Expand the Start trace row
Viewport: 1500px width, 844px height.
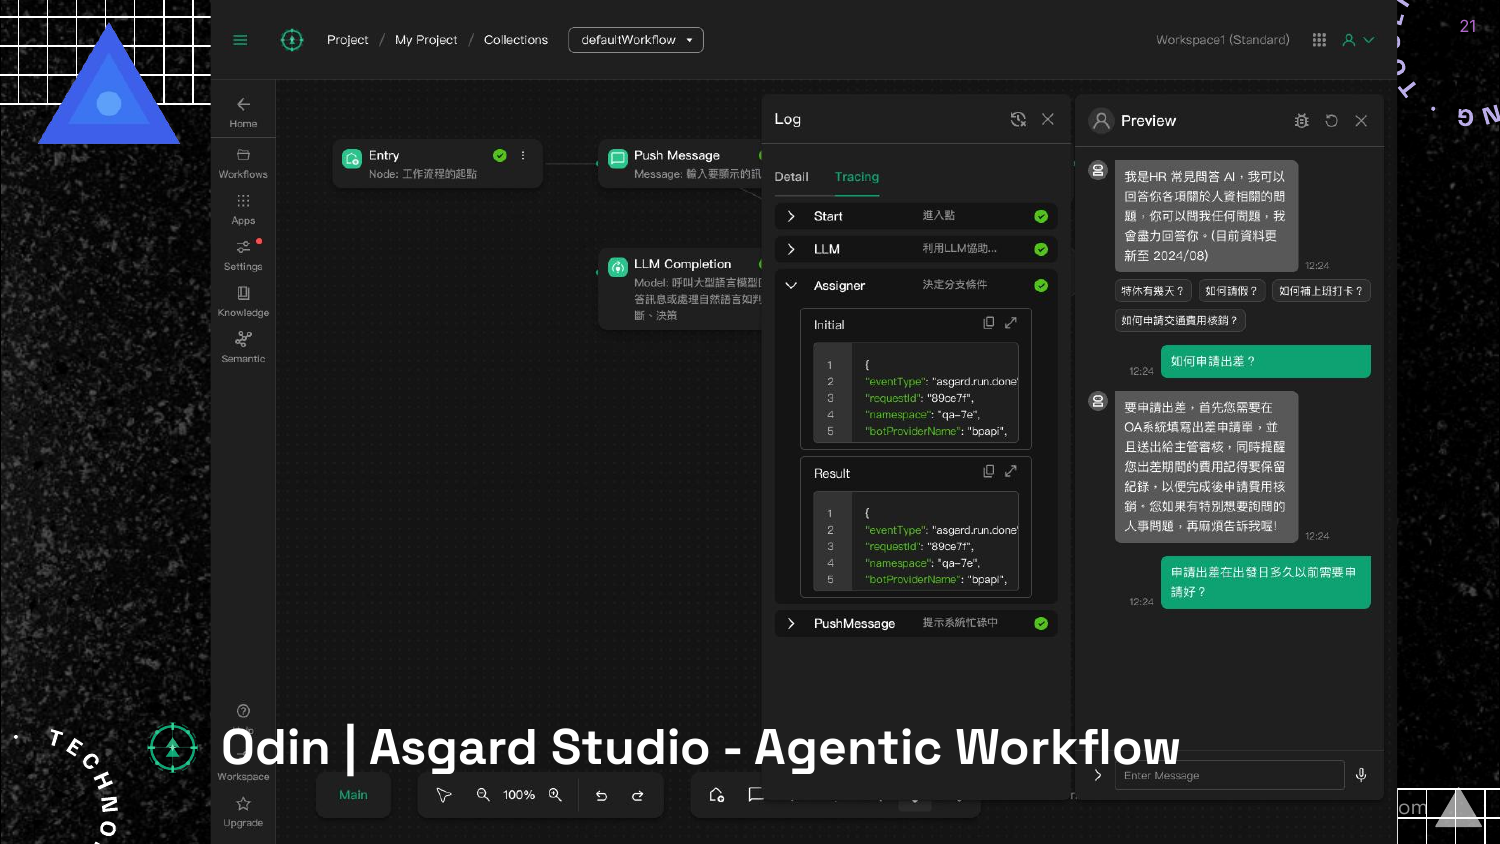pos(791,216)
